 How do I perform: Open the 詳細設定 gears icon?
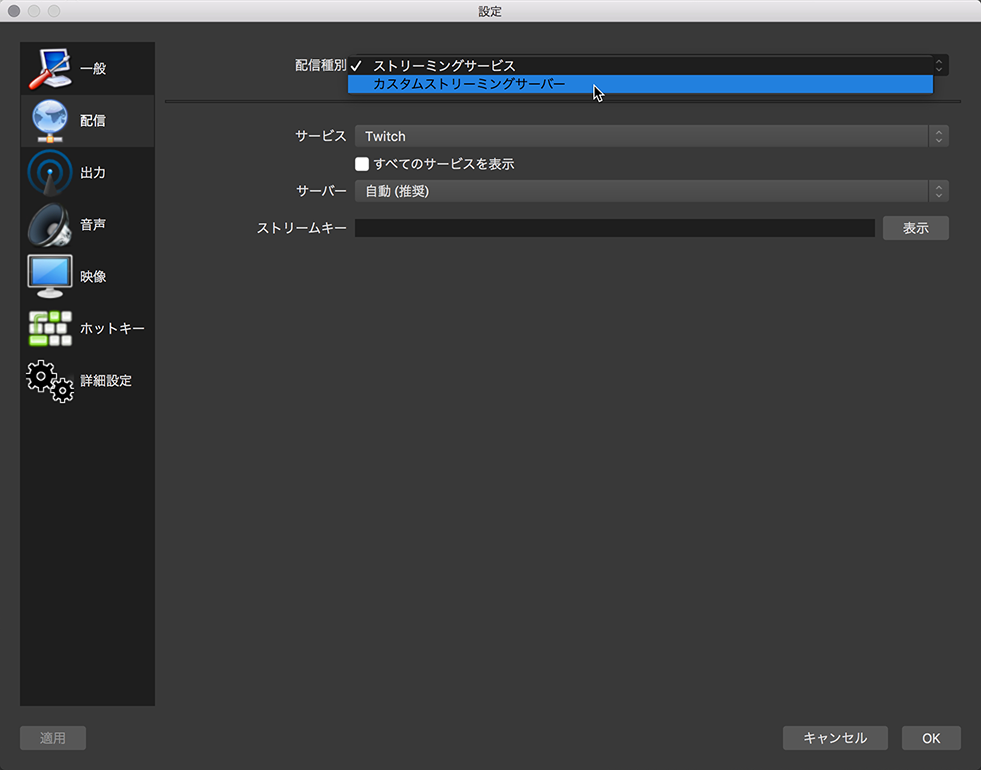[50, 380]
